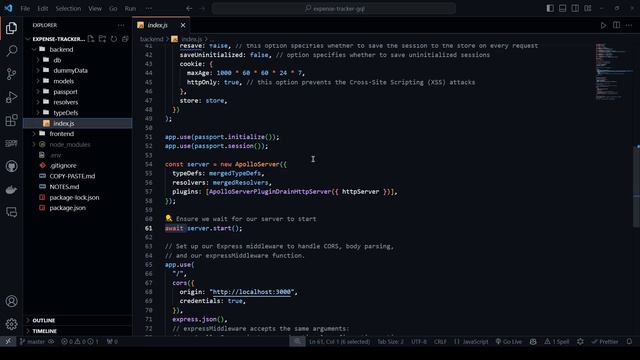Open the Manage gear menu
This screenshot has height=360, width=640.
pyautogui.click(x=11, y=324)
